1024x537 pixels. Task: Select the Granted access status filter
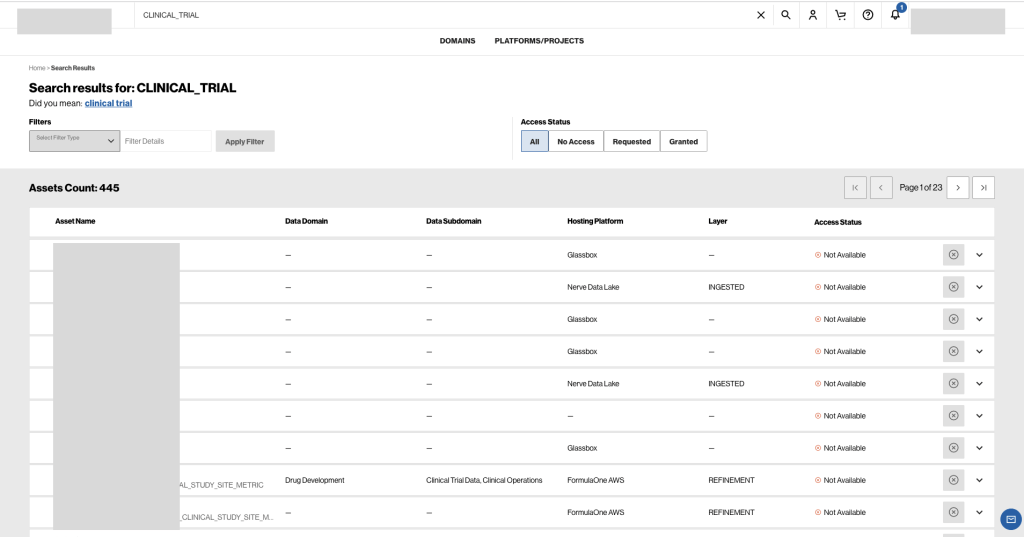(683, 142)
